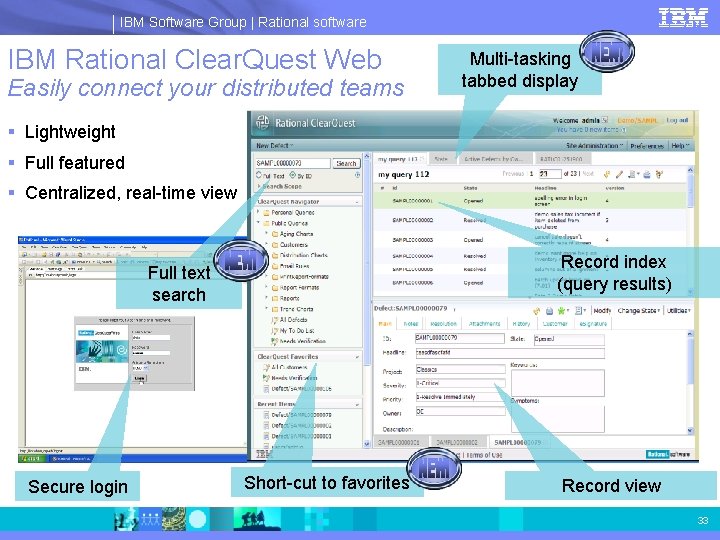Click the edit query pencil icon
The image size is (720, 540).
[619, 174]
